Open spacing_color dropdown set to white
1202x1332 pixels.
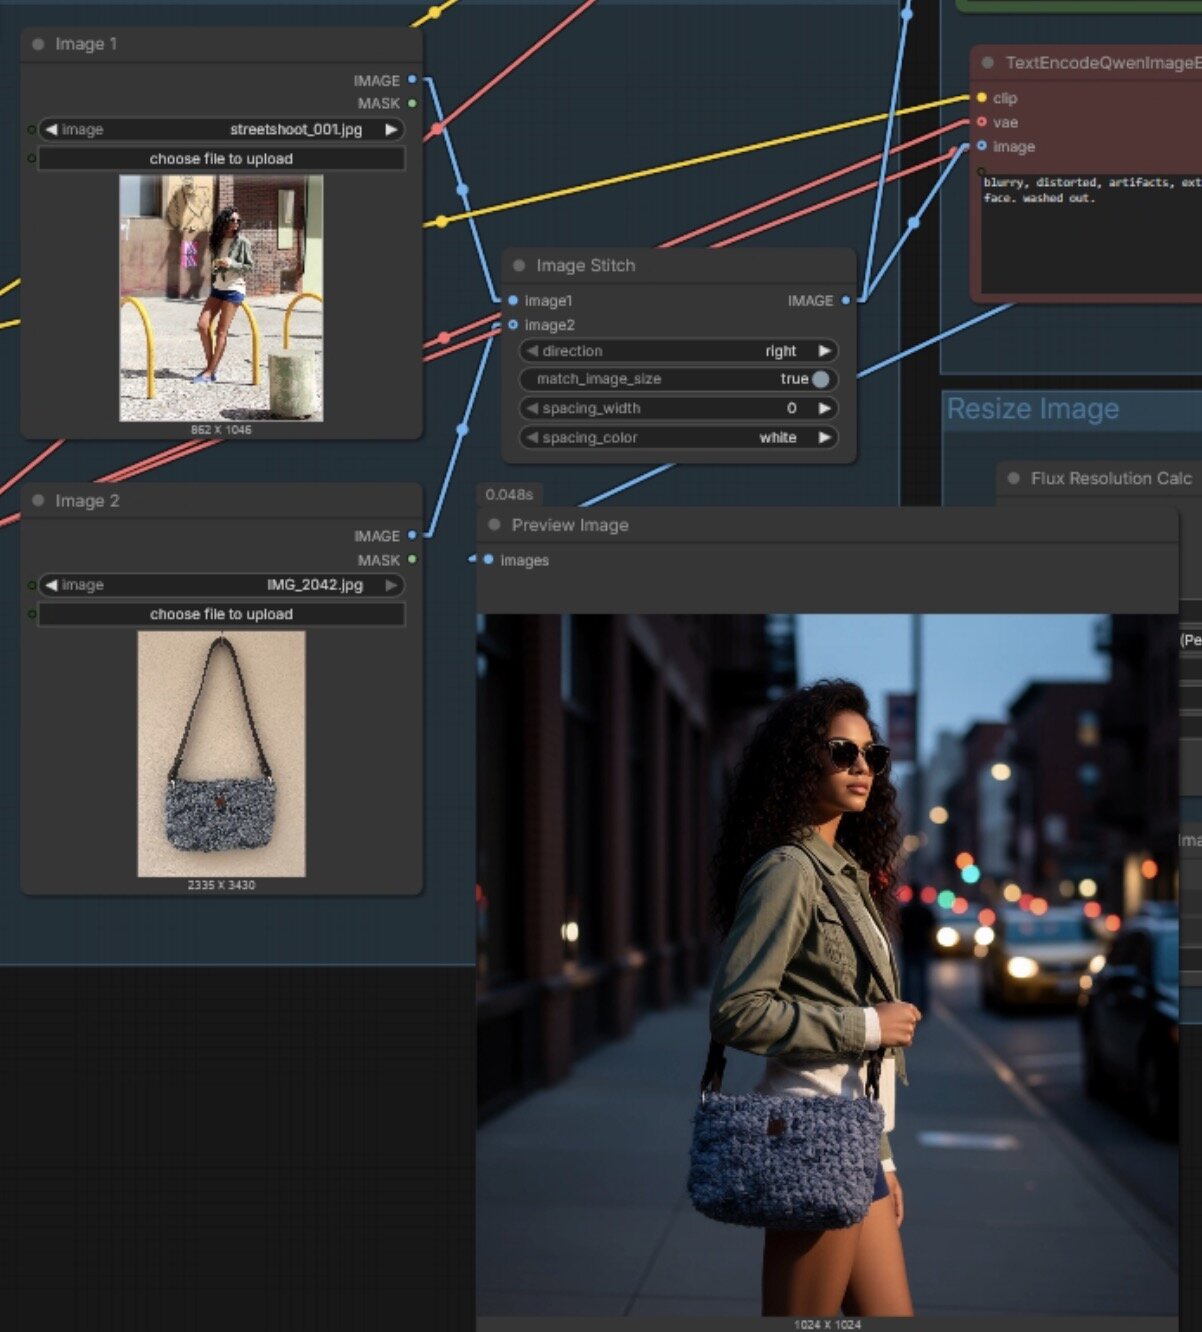point(678,437)
